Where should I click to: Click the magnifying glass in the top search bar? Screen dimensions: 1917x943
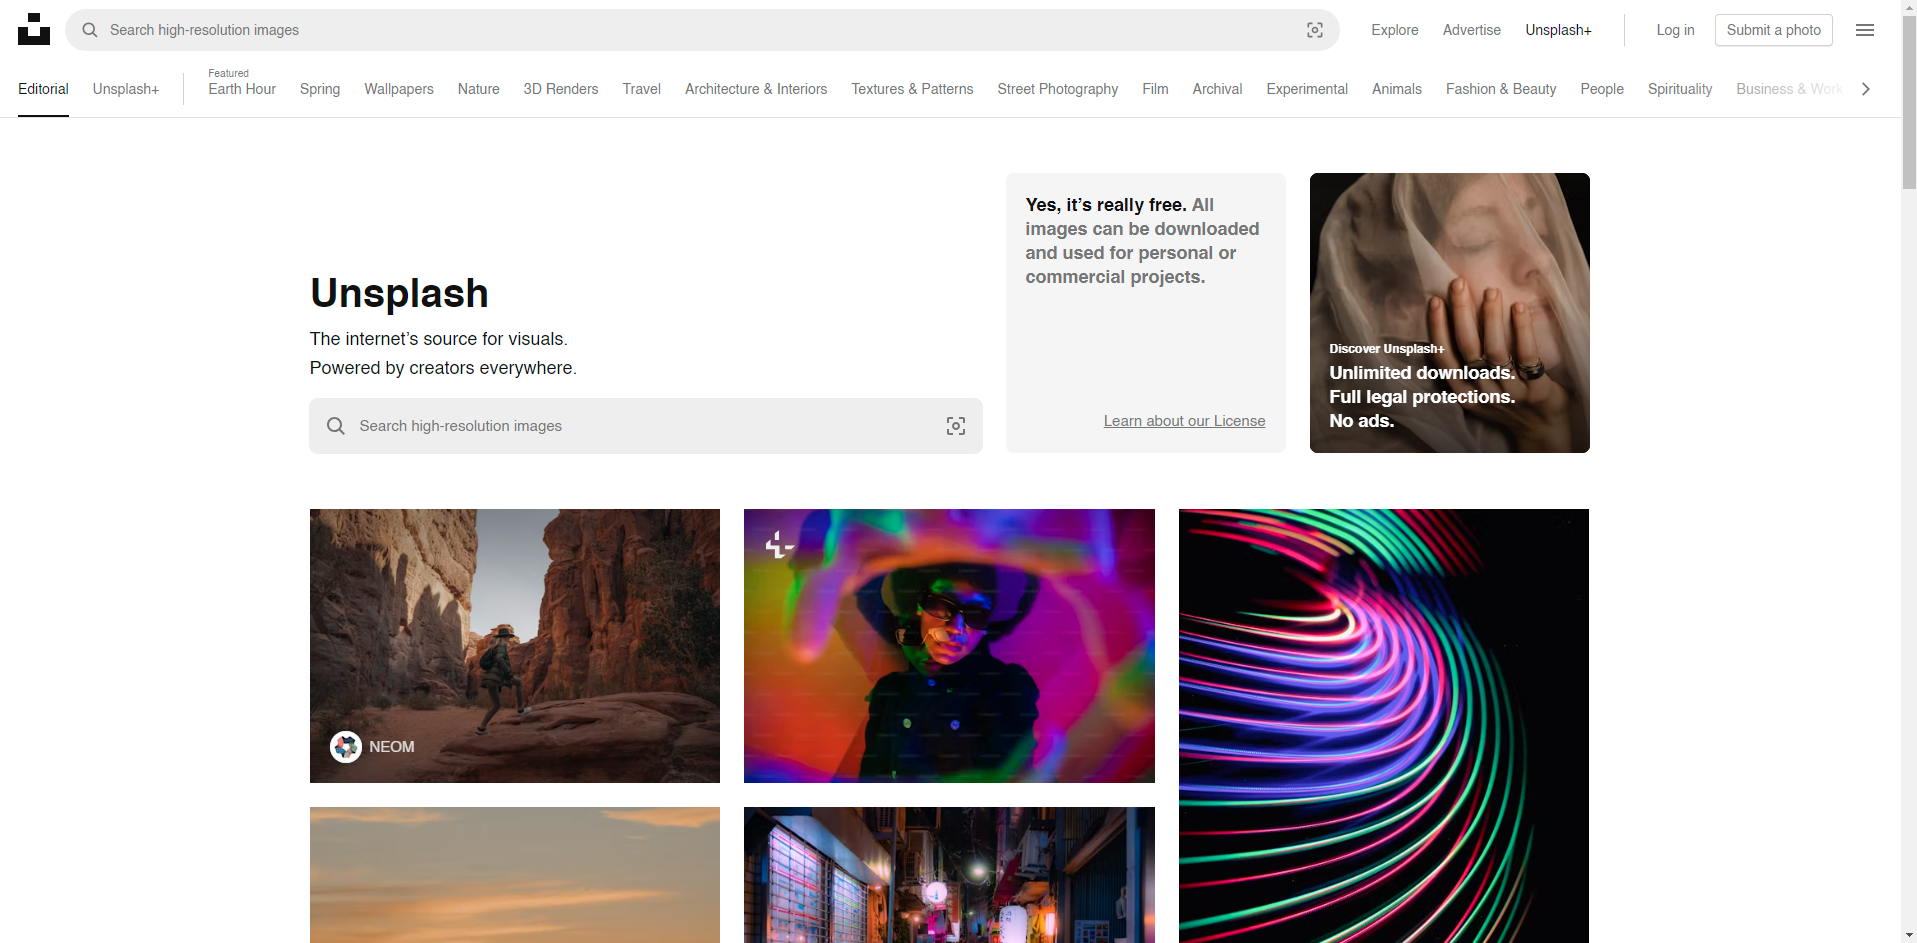[89, 30]
